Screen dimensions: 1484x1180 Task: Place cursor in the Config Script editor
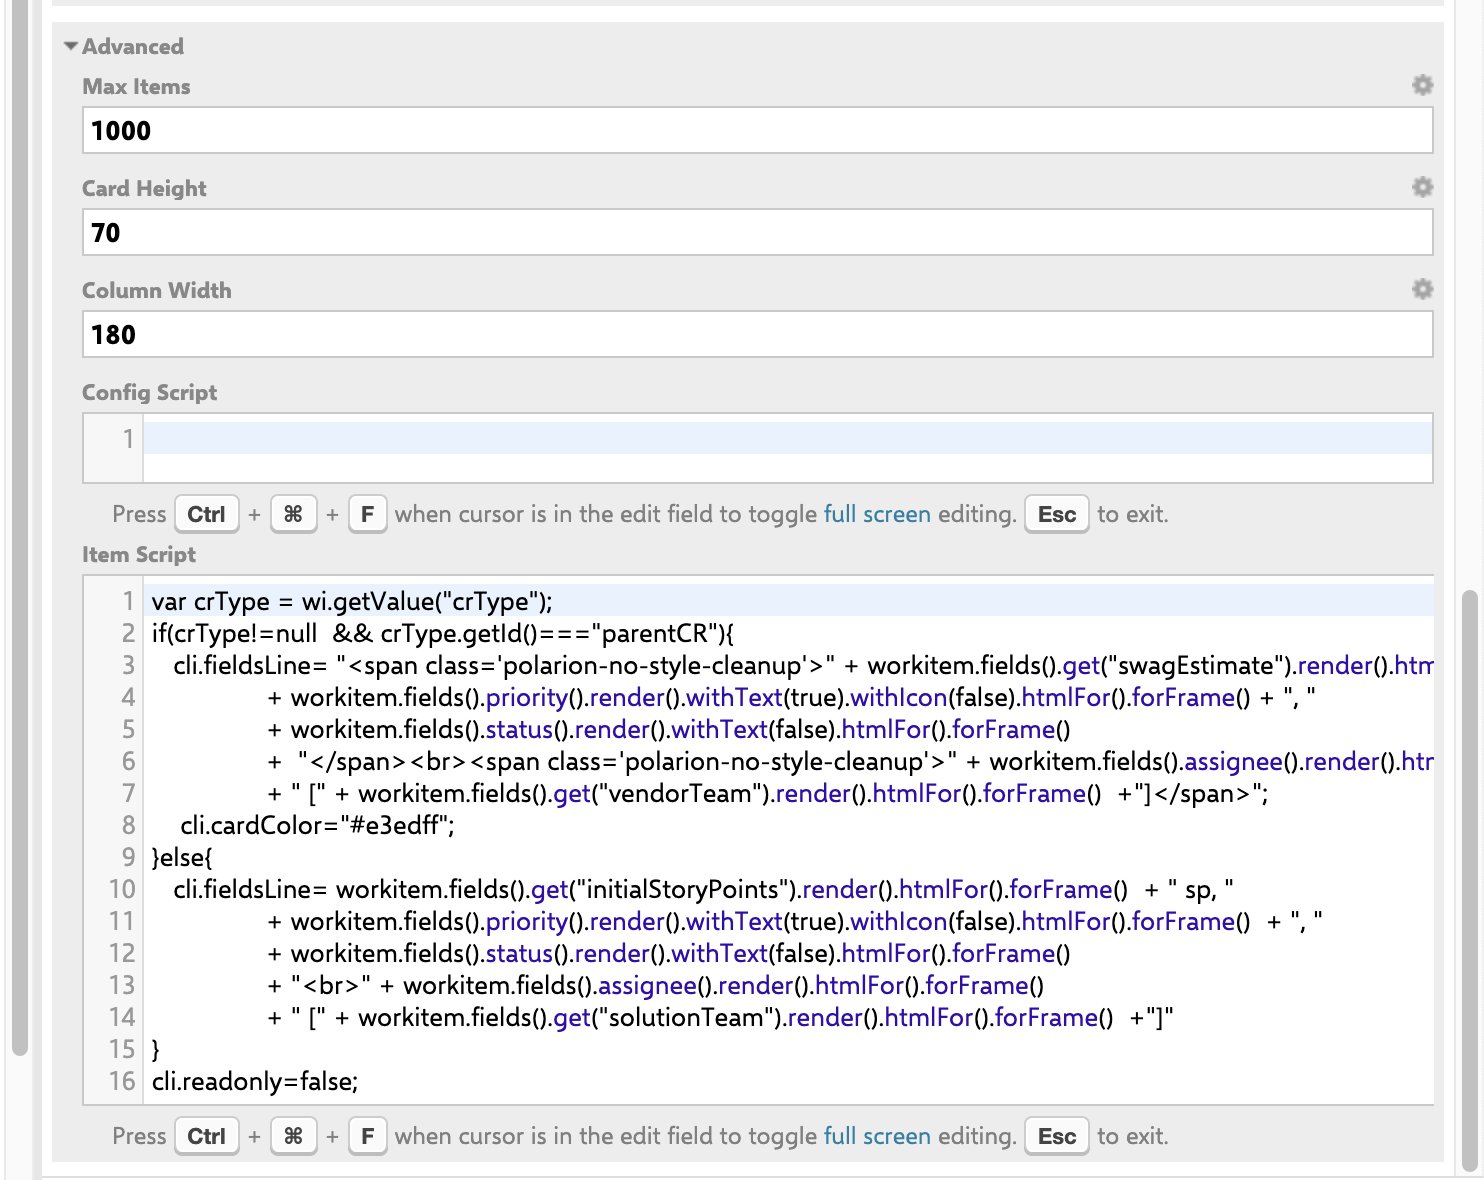tap(788, 448)
